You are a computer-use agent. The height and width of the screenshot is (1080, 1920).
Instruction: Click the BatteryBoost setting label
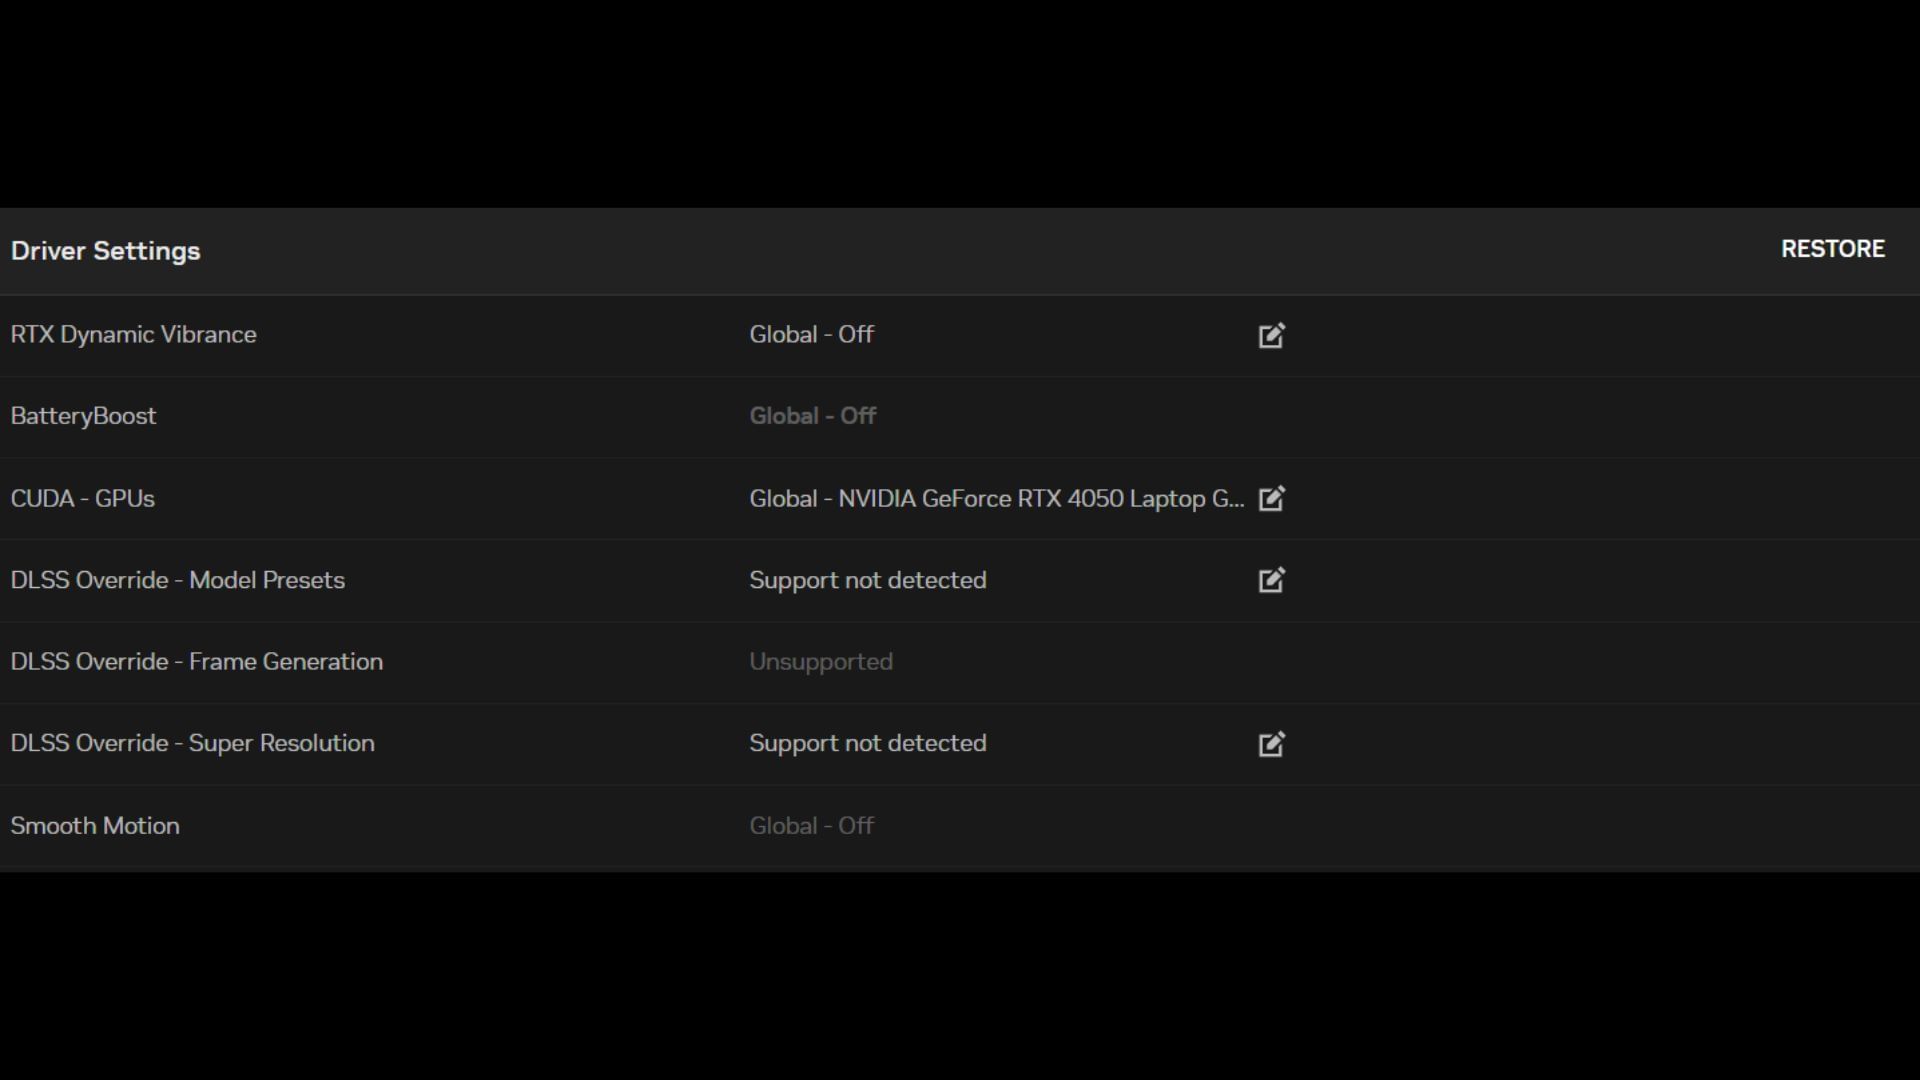83,416
